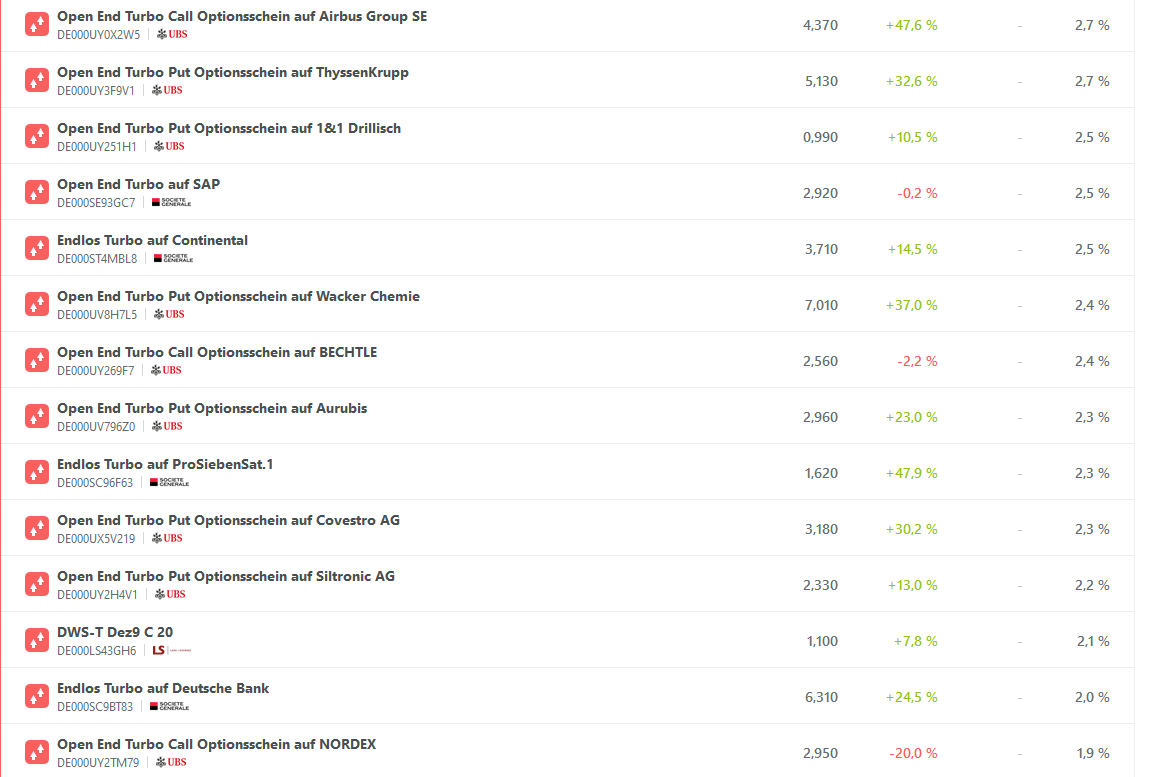
Task: Click the red arrow icon beside NORDEX Call
Action: (37, 753)
